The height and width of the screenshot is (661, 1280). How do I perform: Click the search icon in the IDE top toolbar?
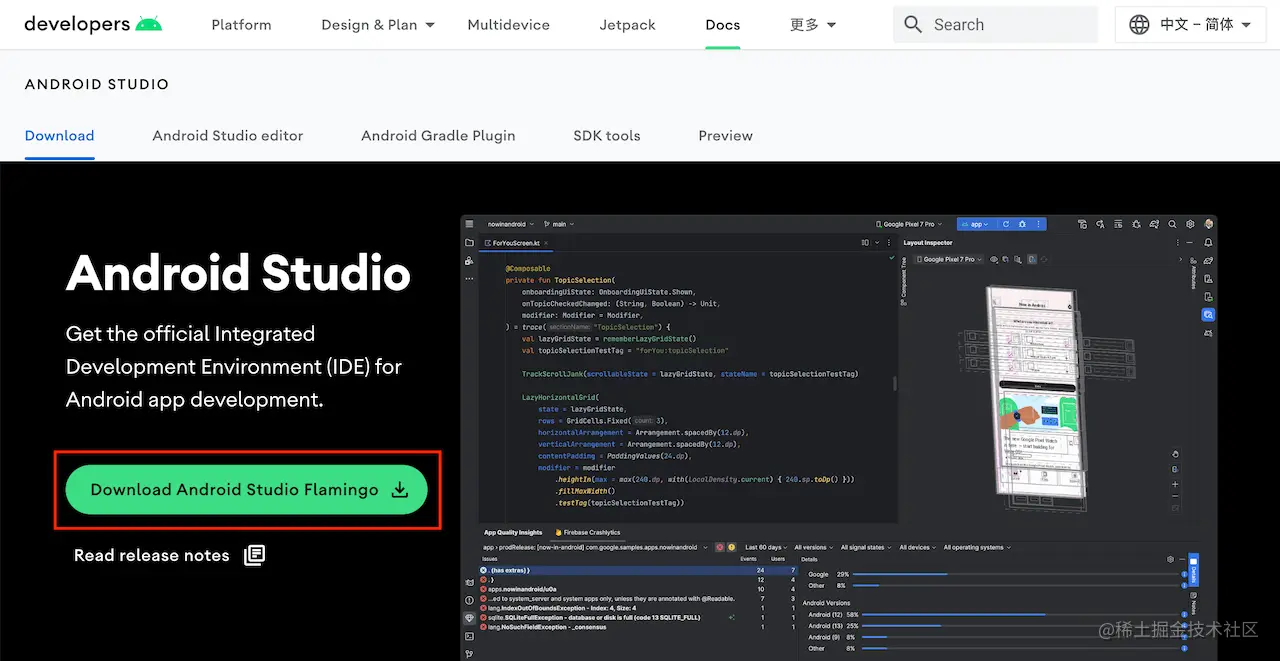(1172, 225)
